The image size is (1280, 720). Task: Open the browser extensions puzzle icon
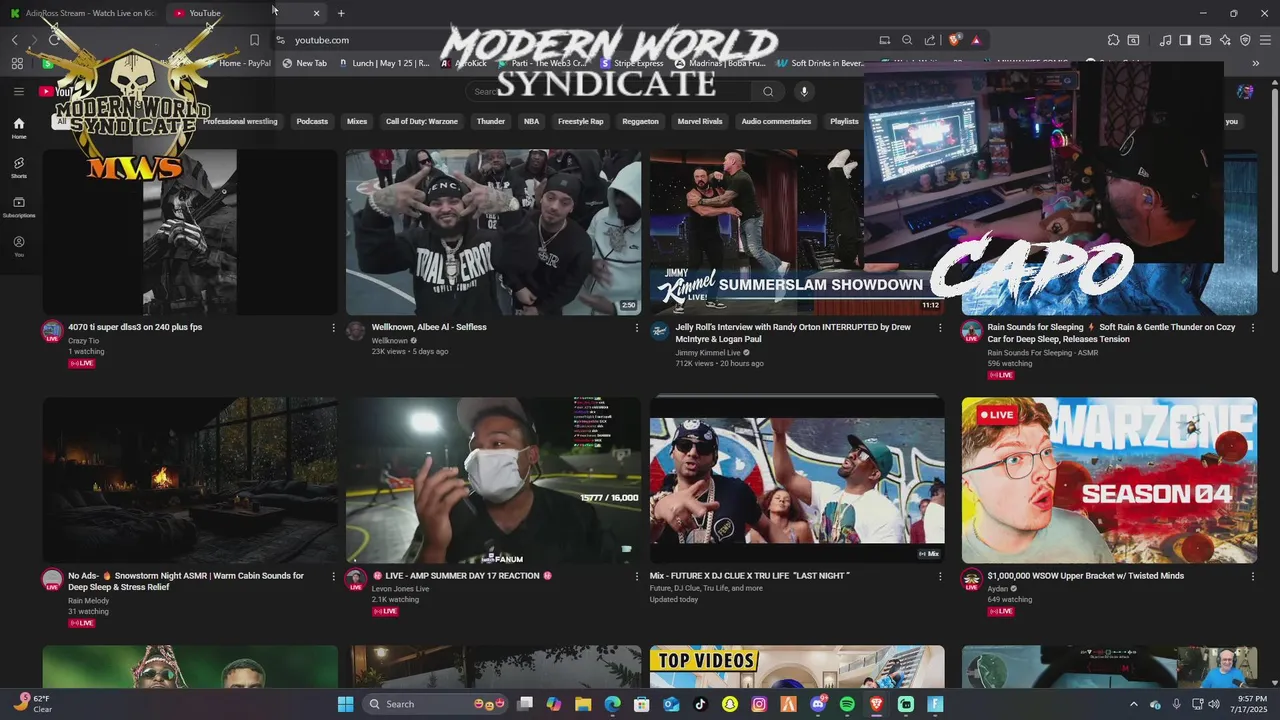(1113, 40)
